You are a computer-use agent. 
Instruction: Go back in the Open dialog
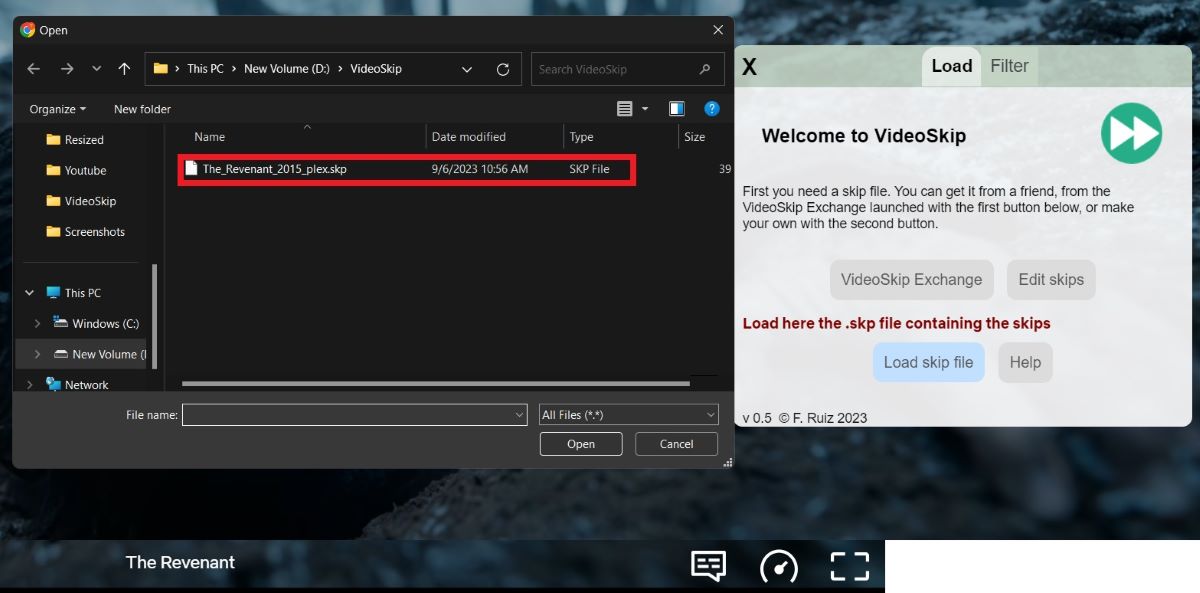(34, 69)
